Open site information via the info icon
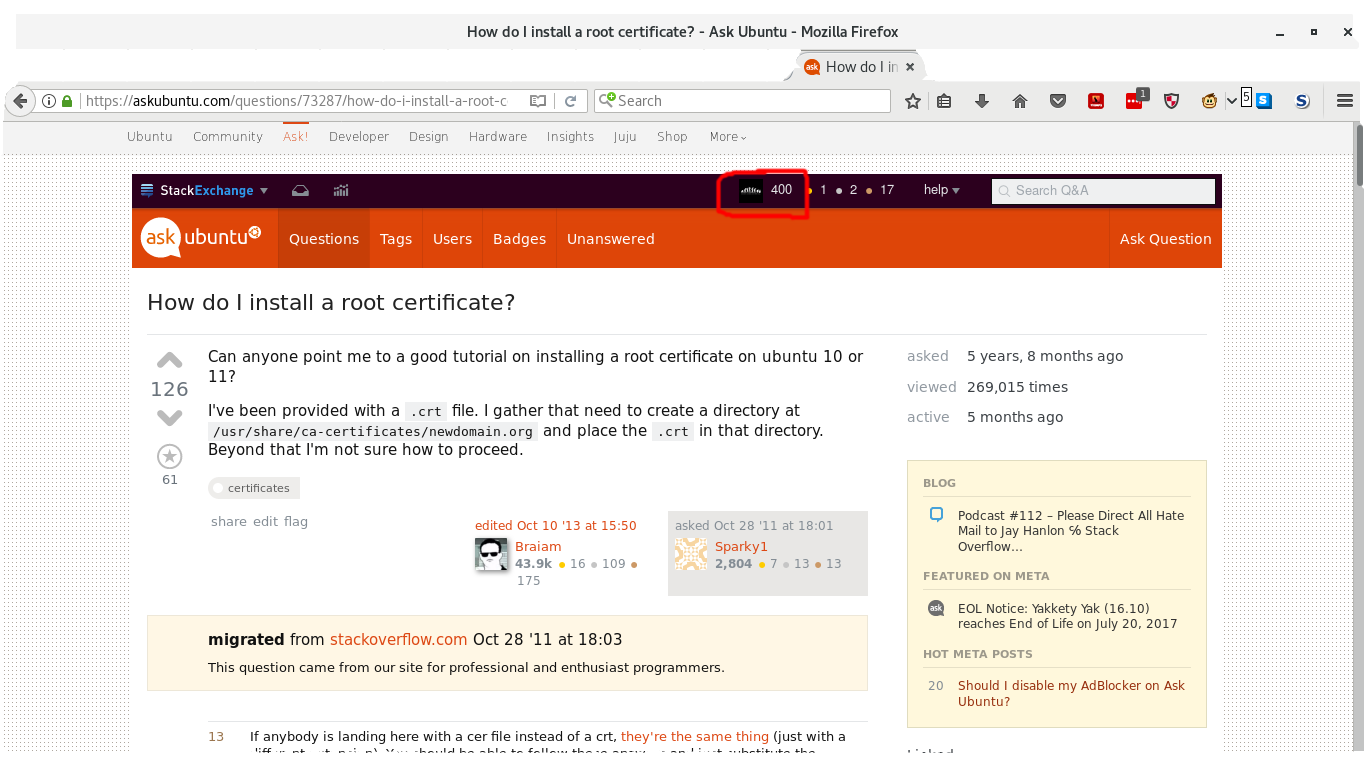This screenshot has width=1366, height=768. pos(48,101)
